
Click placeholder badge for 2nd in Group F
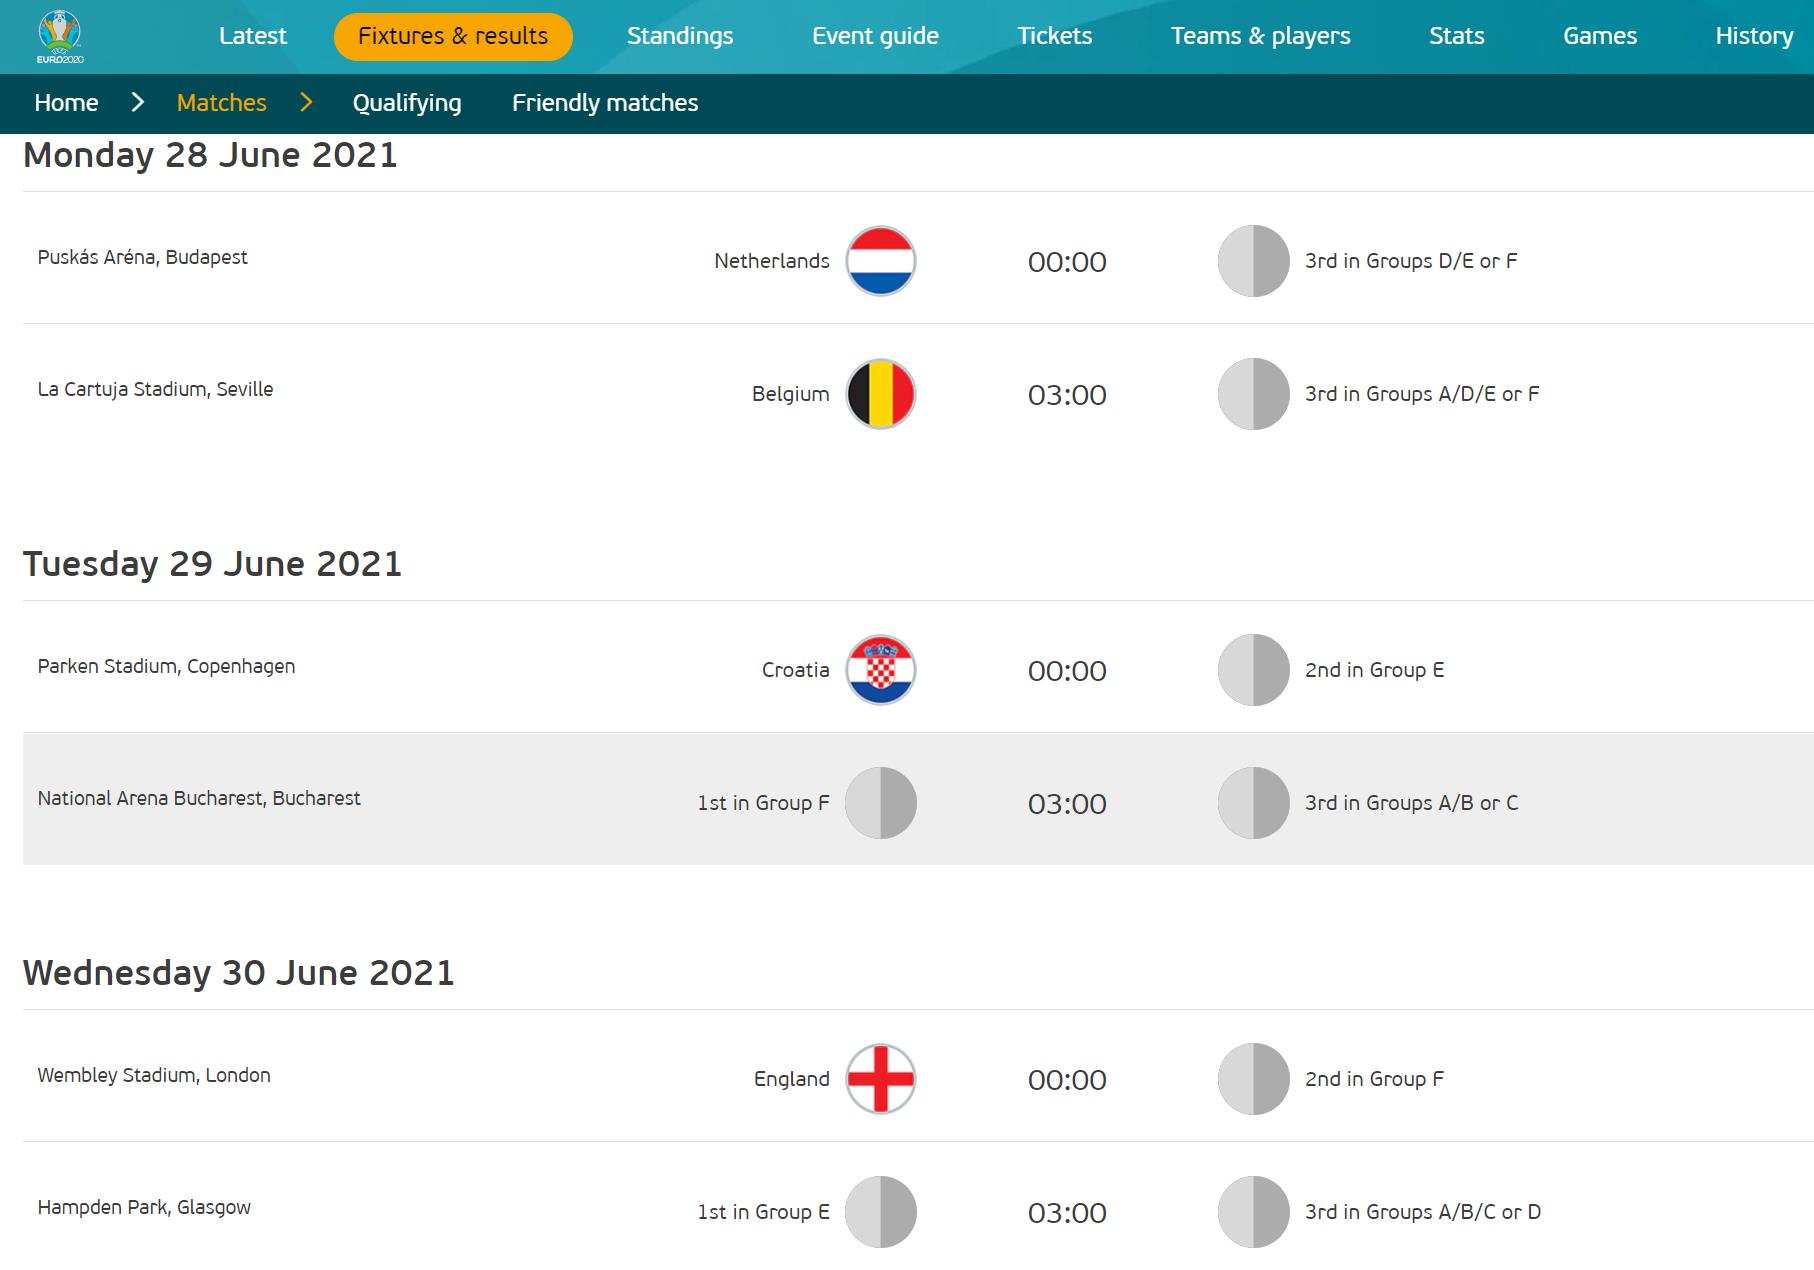1253,1079
